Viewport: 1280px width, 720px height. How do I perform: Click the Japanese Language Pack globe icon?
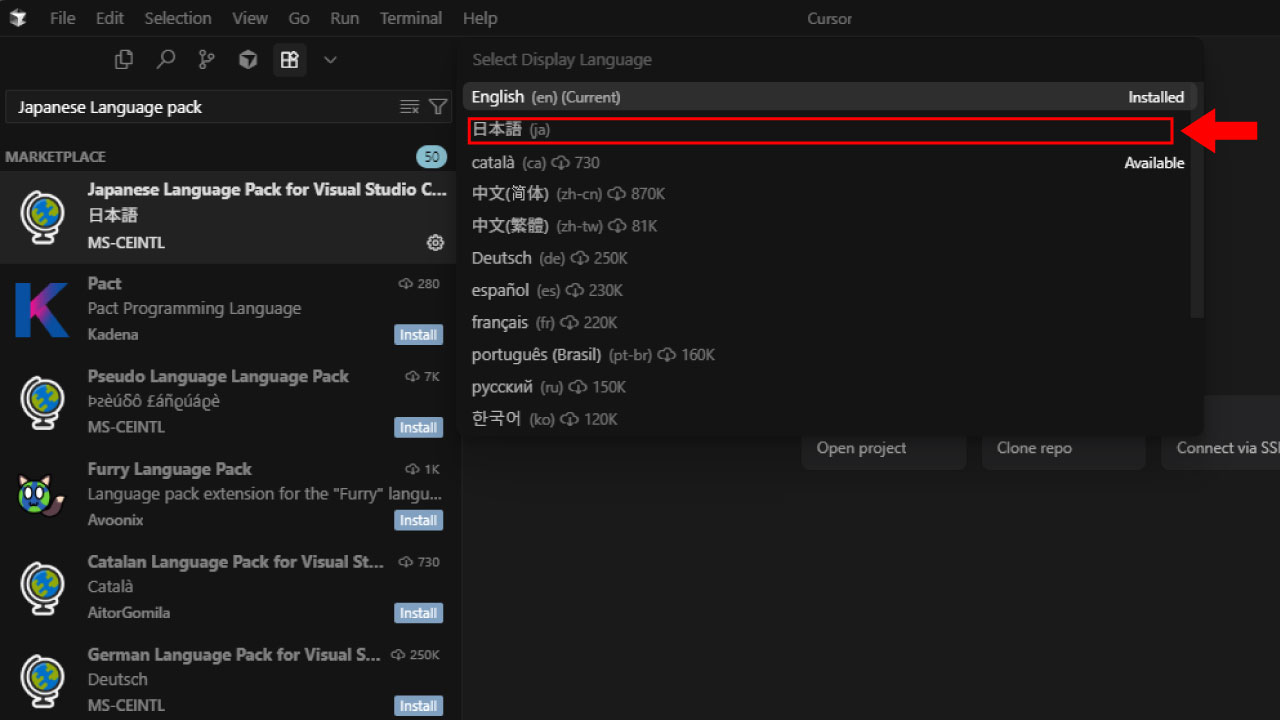coord(42,216)
